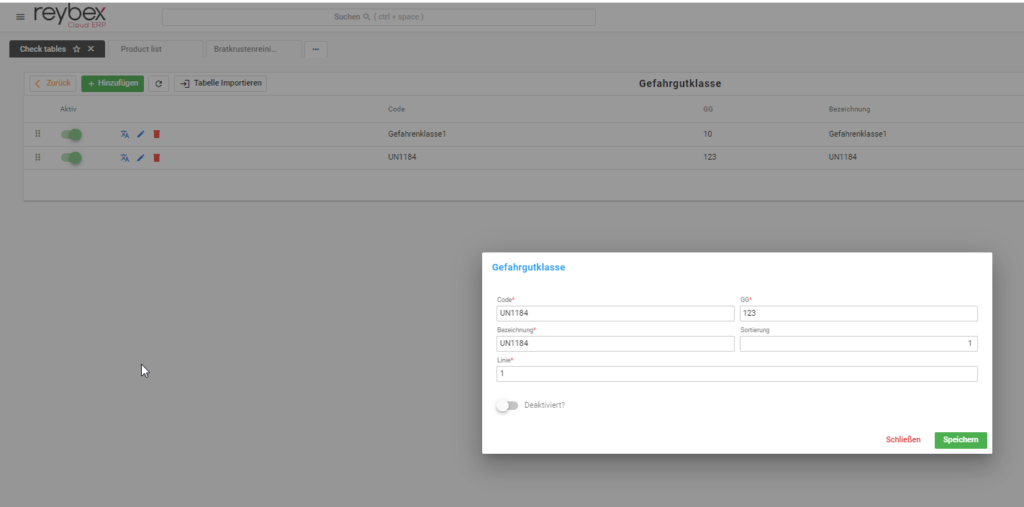Open translations for UN1184 row
The image size is (1024, 507).
tap(125, 157)
